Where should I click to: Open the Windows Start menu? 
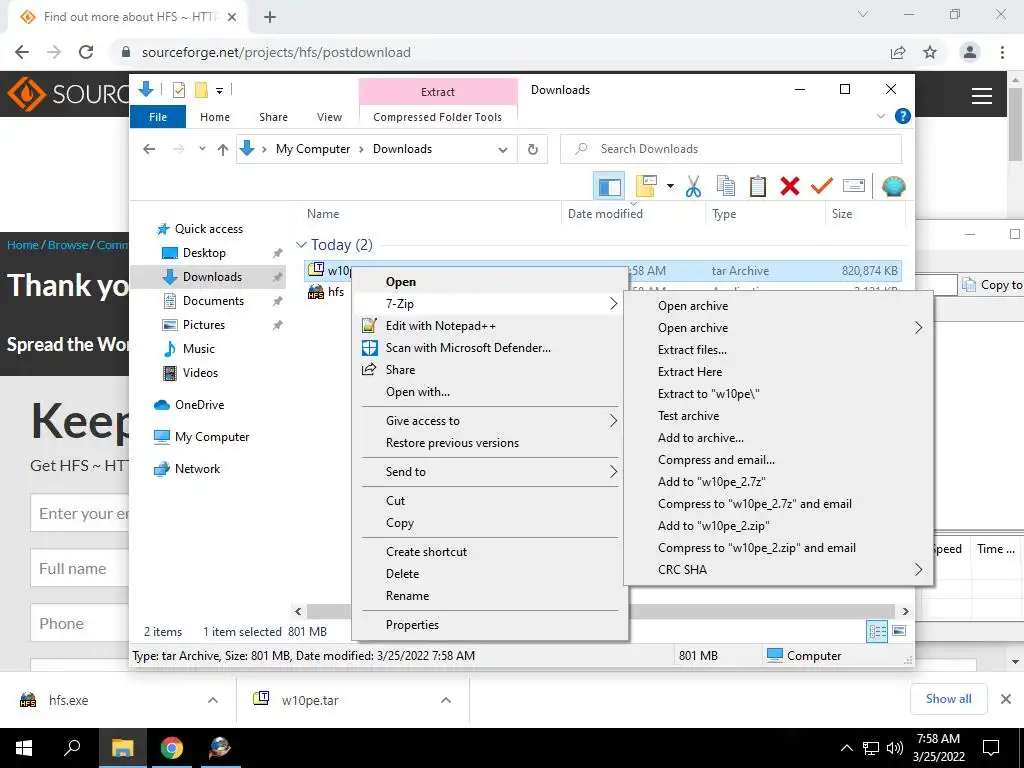click(24, 748)
